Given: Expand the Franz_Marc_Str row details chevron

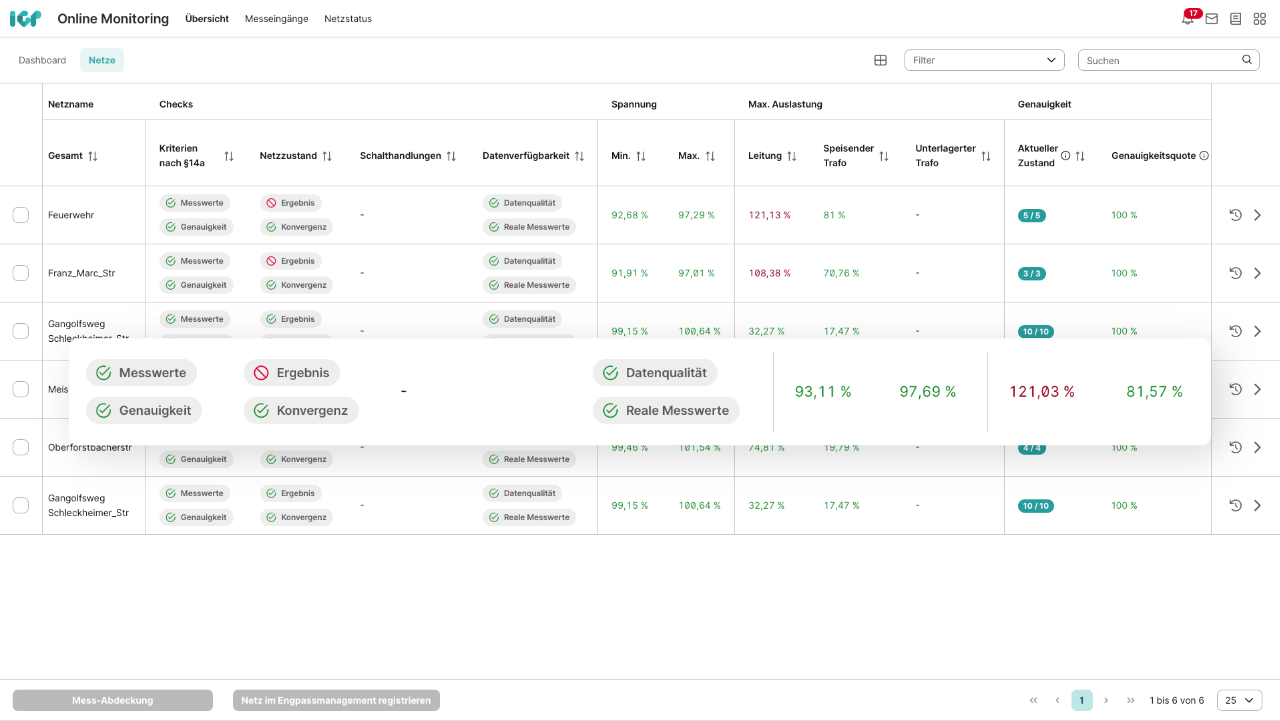Looking at the screenshot, I should (1258, 273).
